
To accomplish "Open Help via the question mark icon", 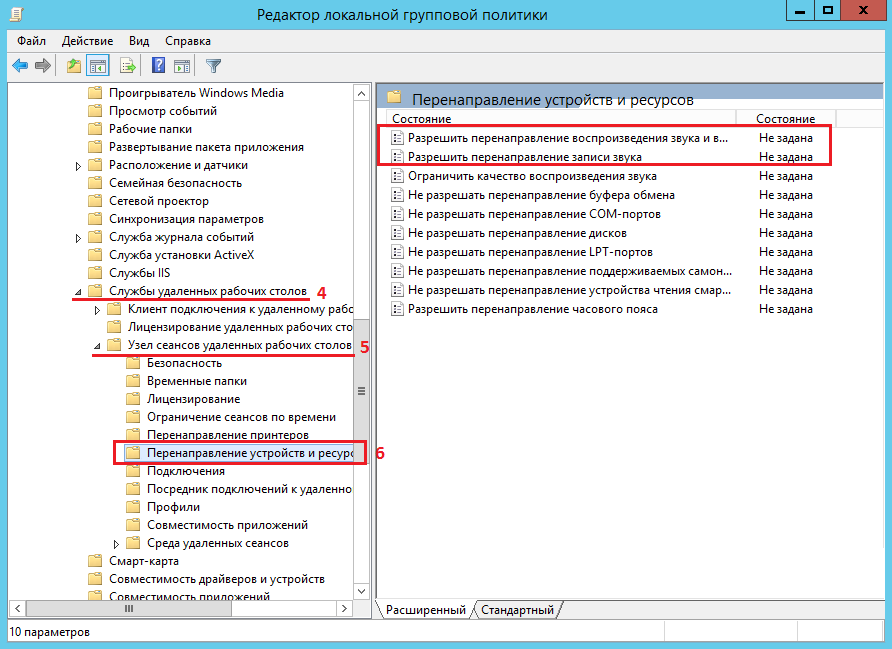I will tap(158, 66).
